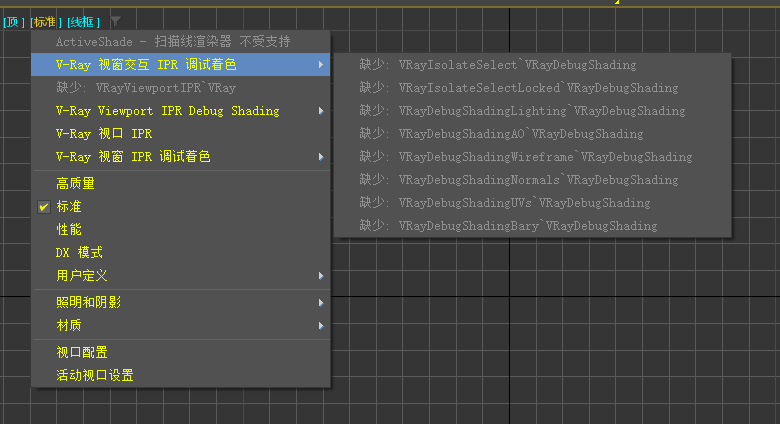Expand arrow beside 材质
Screen dimensions: 780x424
321,325
